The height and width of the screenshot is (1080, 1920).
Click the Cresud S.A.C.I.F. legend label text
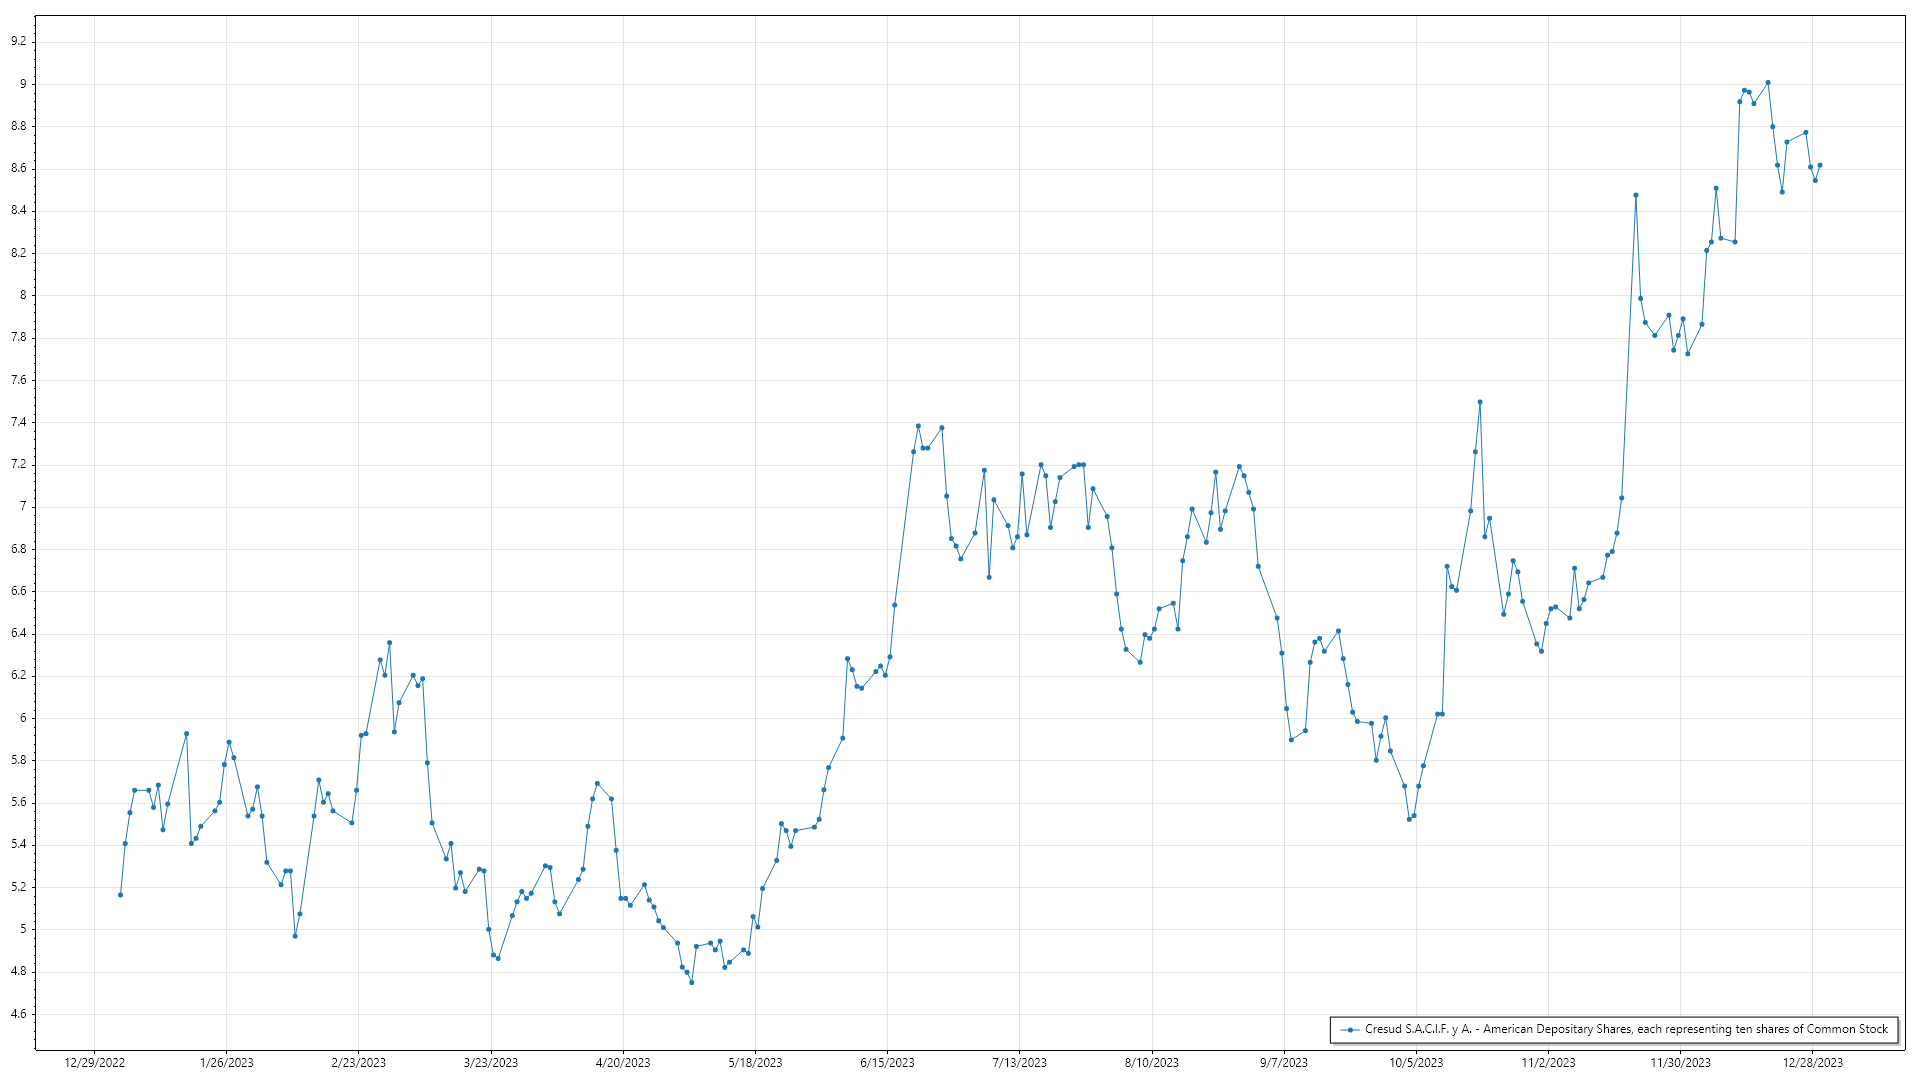point(1626,1029)
